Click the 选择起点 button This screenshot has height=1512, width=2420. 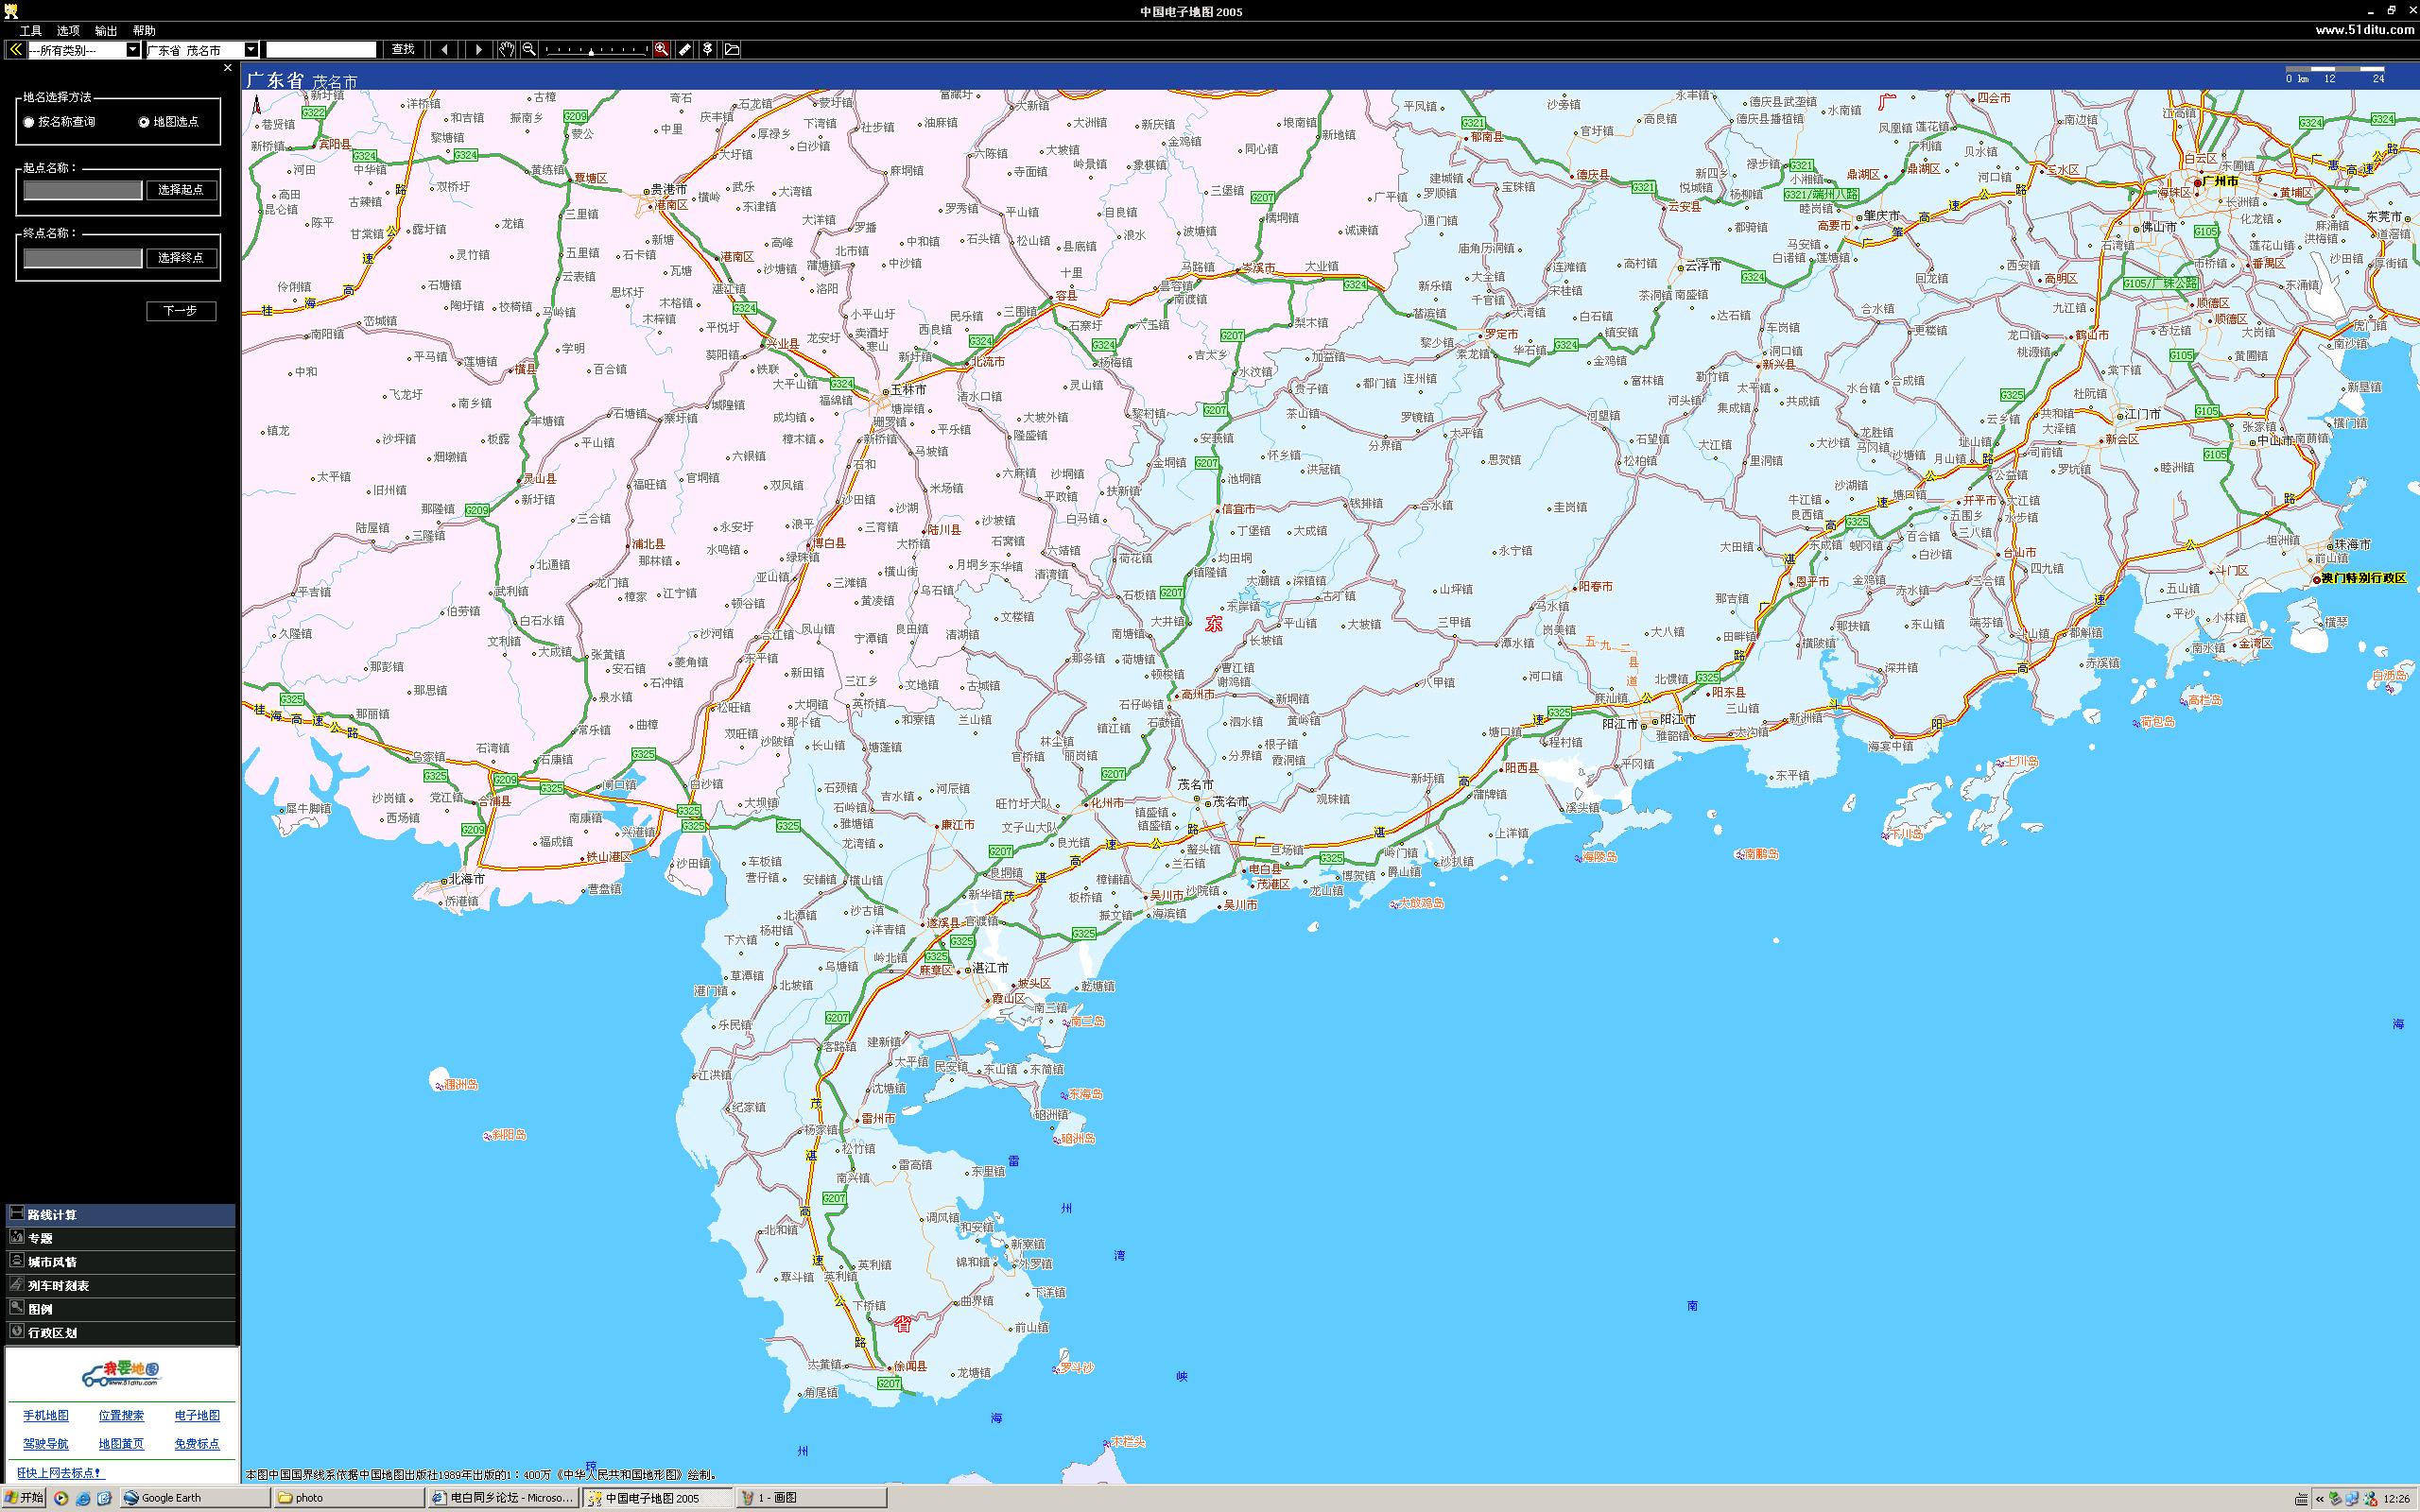pyautogui.click(x=181, y=190)
